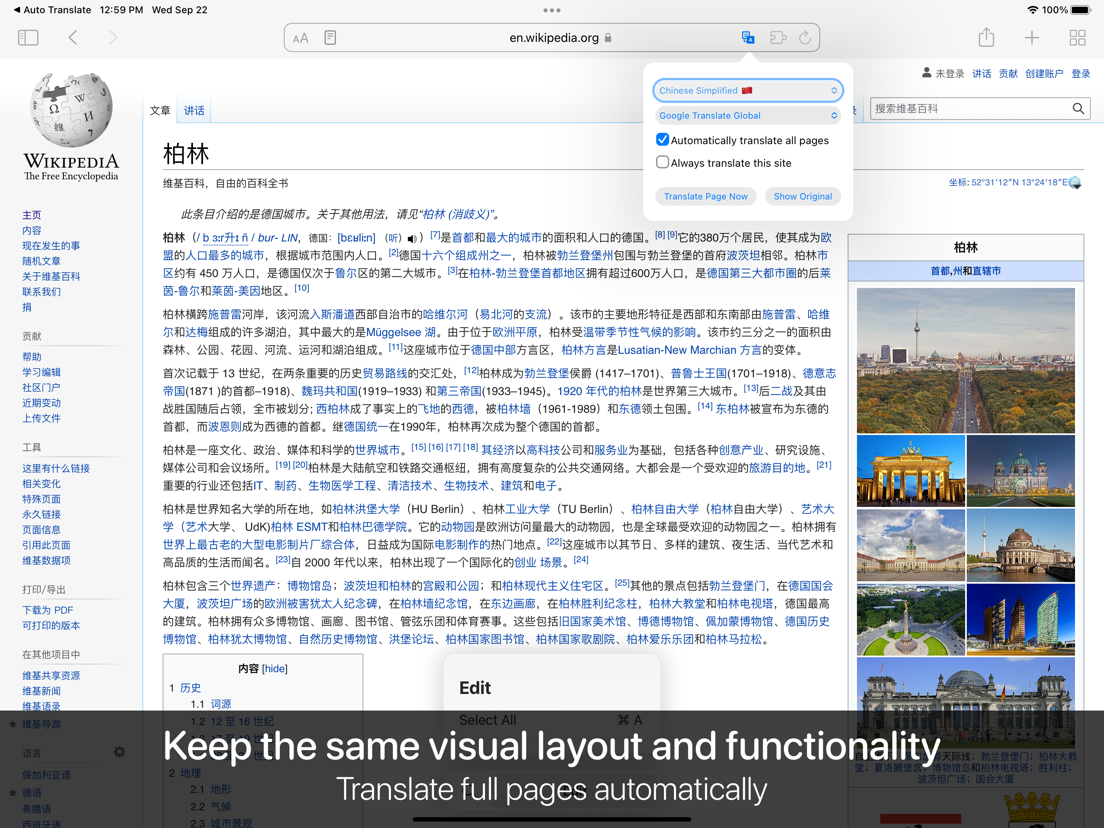This screenshot has height=828, width=1104.
Task: Open 贡献 link in top bar
Action: 1008,73
